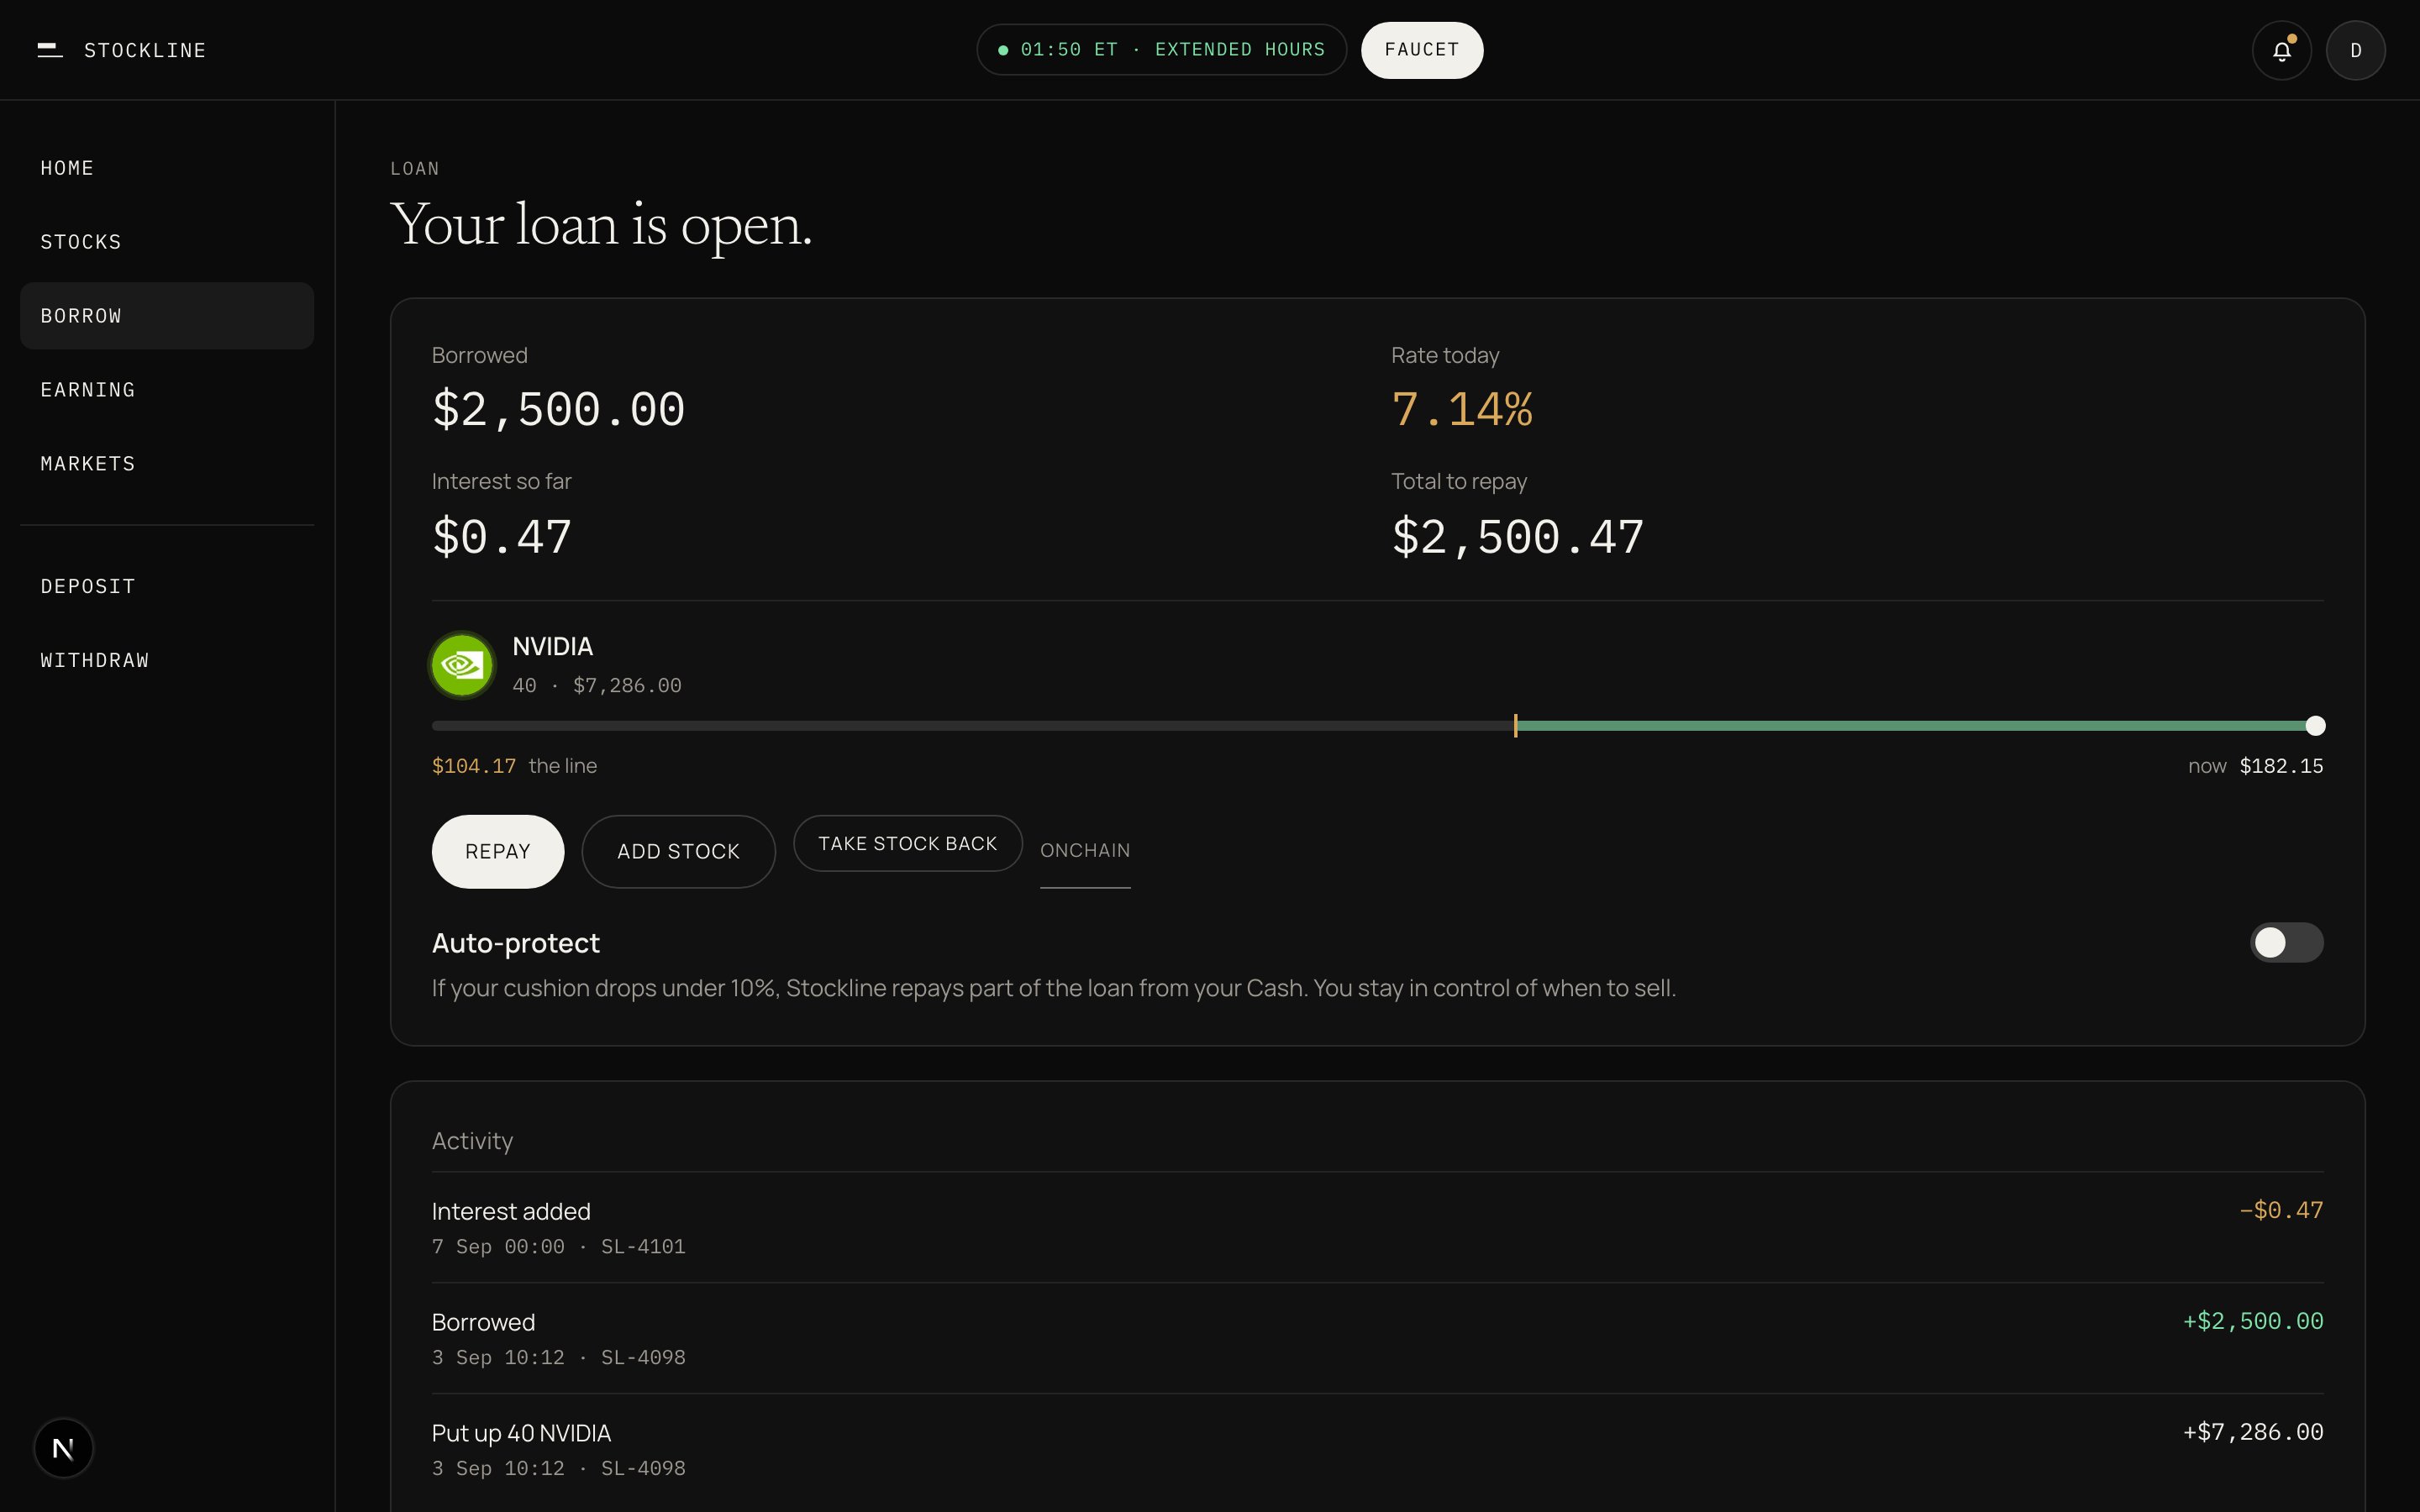Click the NVIDIA logo icon

(462, 665)
